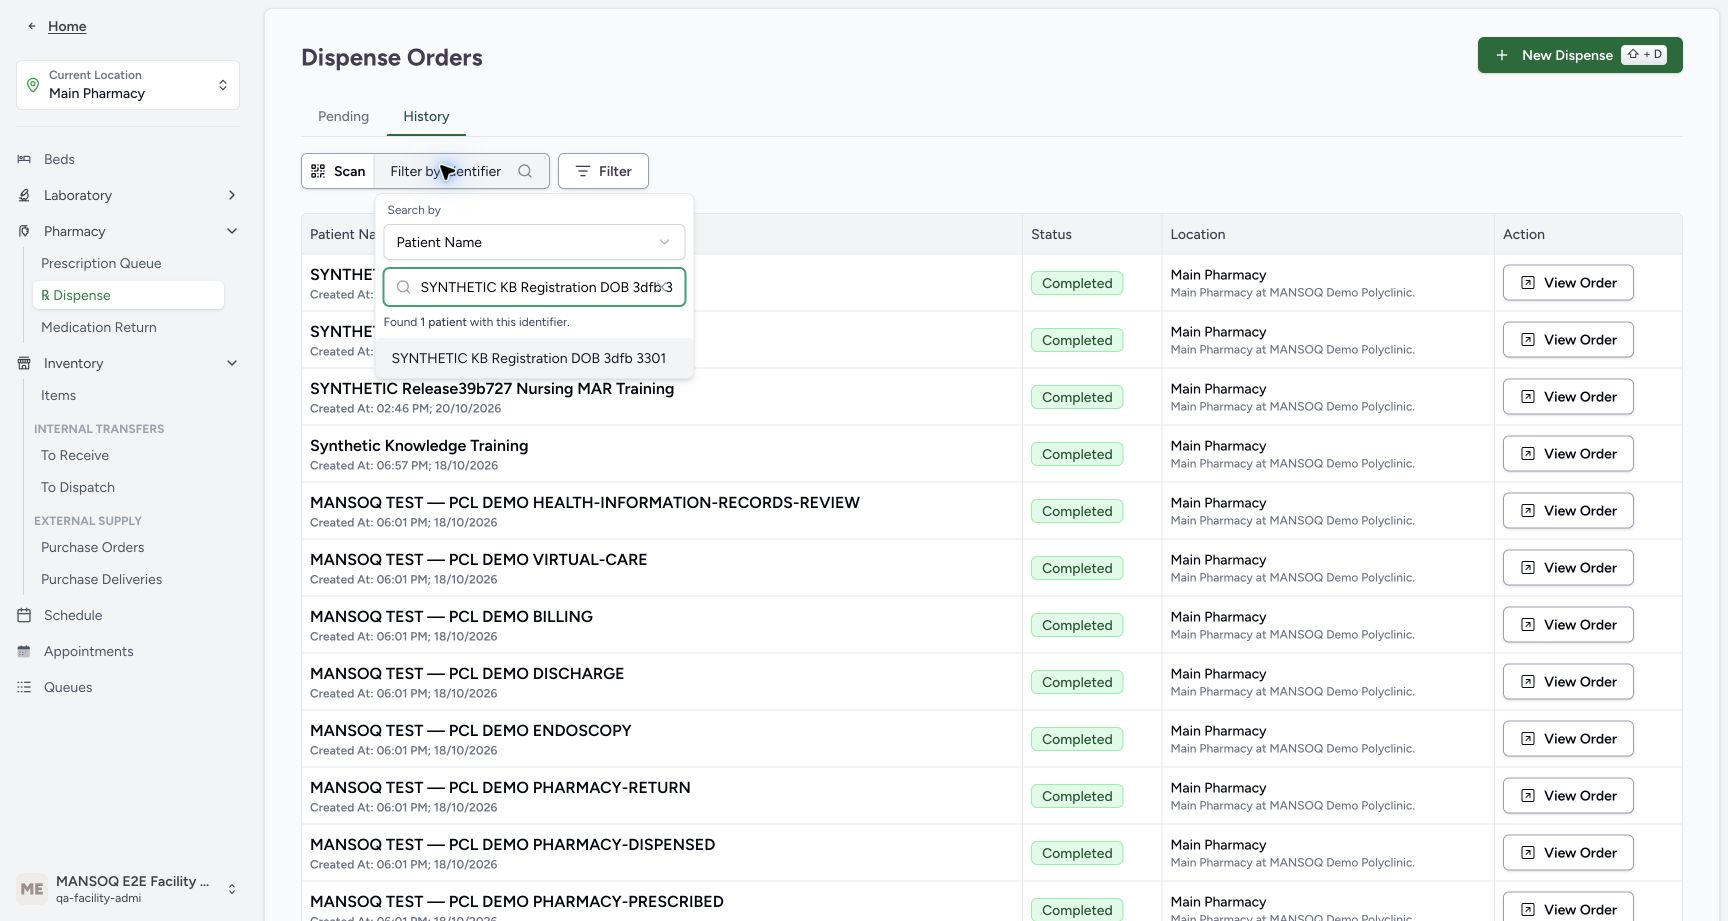This screenshot has width=1728, height=921.
Task: Open Purchase Orders in sidebar
Action: (93, 547)
